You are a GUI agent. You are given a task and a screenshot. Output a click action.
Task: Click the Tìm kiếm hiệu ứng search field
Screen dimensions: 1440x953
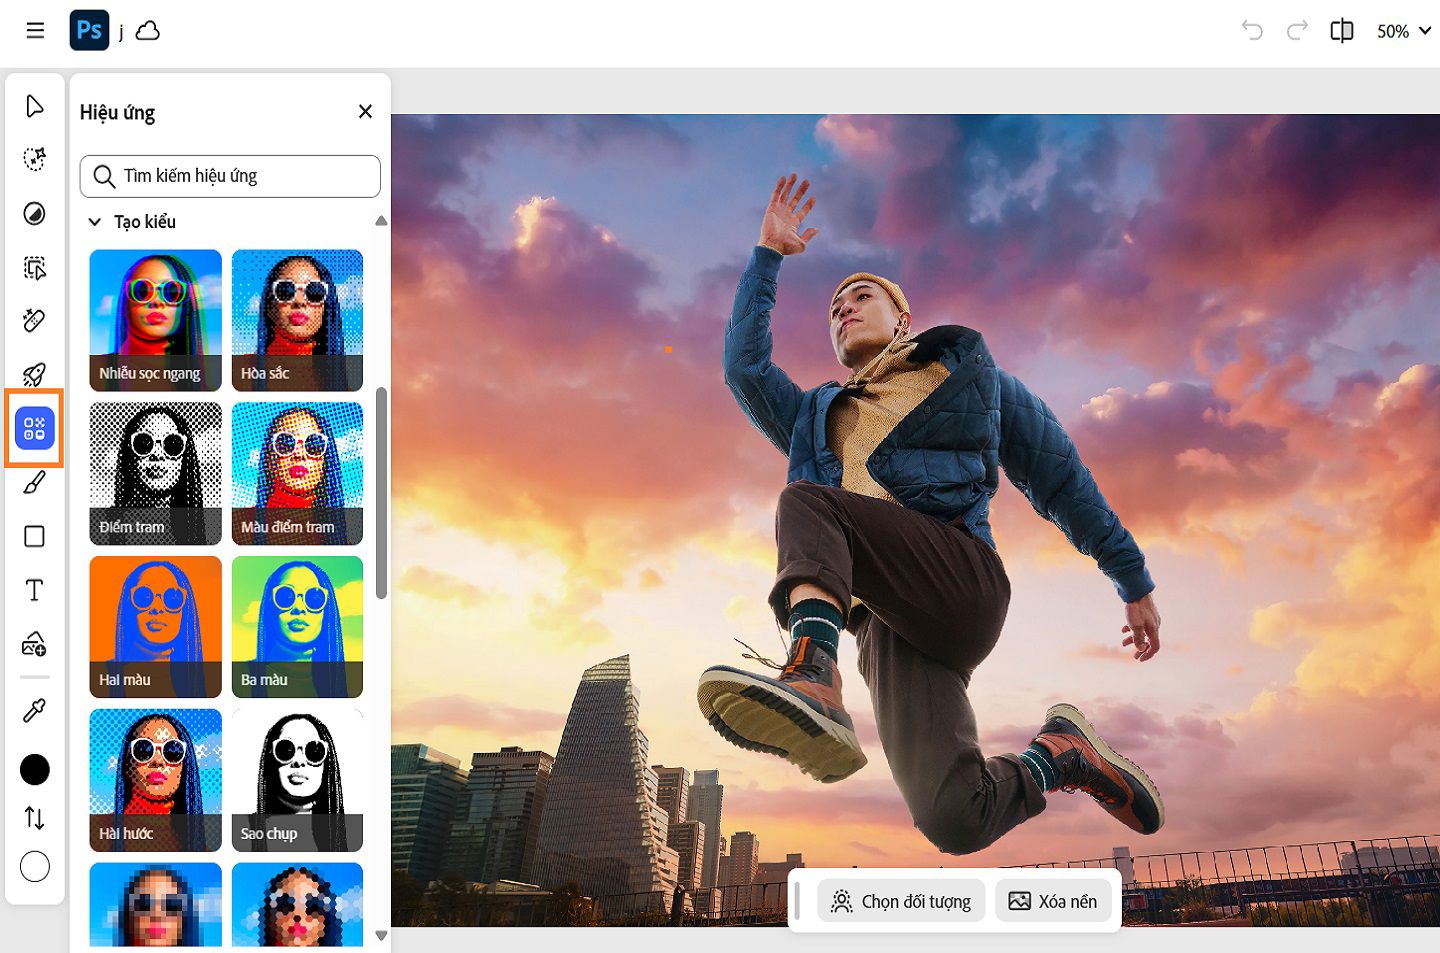pos(230,176)
